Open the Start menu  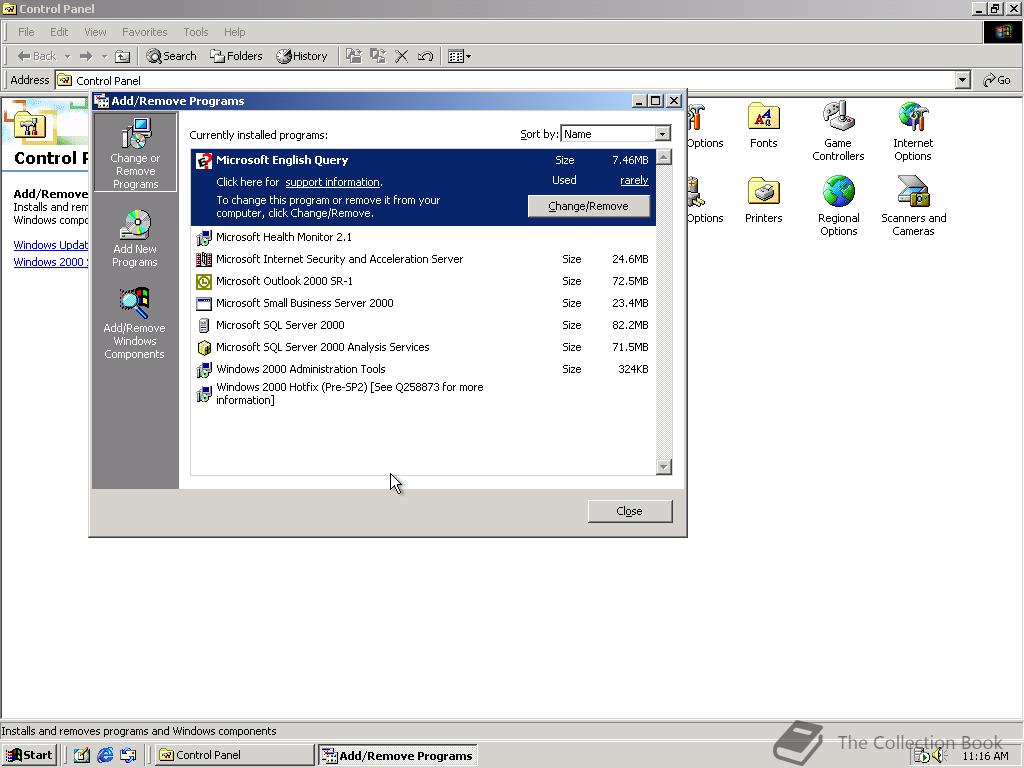point(29,755)
